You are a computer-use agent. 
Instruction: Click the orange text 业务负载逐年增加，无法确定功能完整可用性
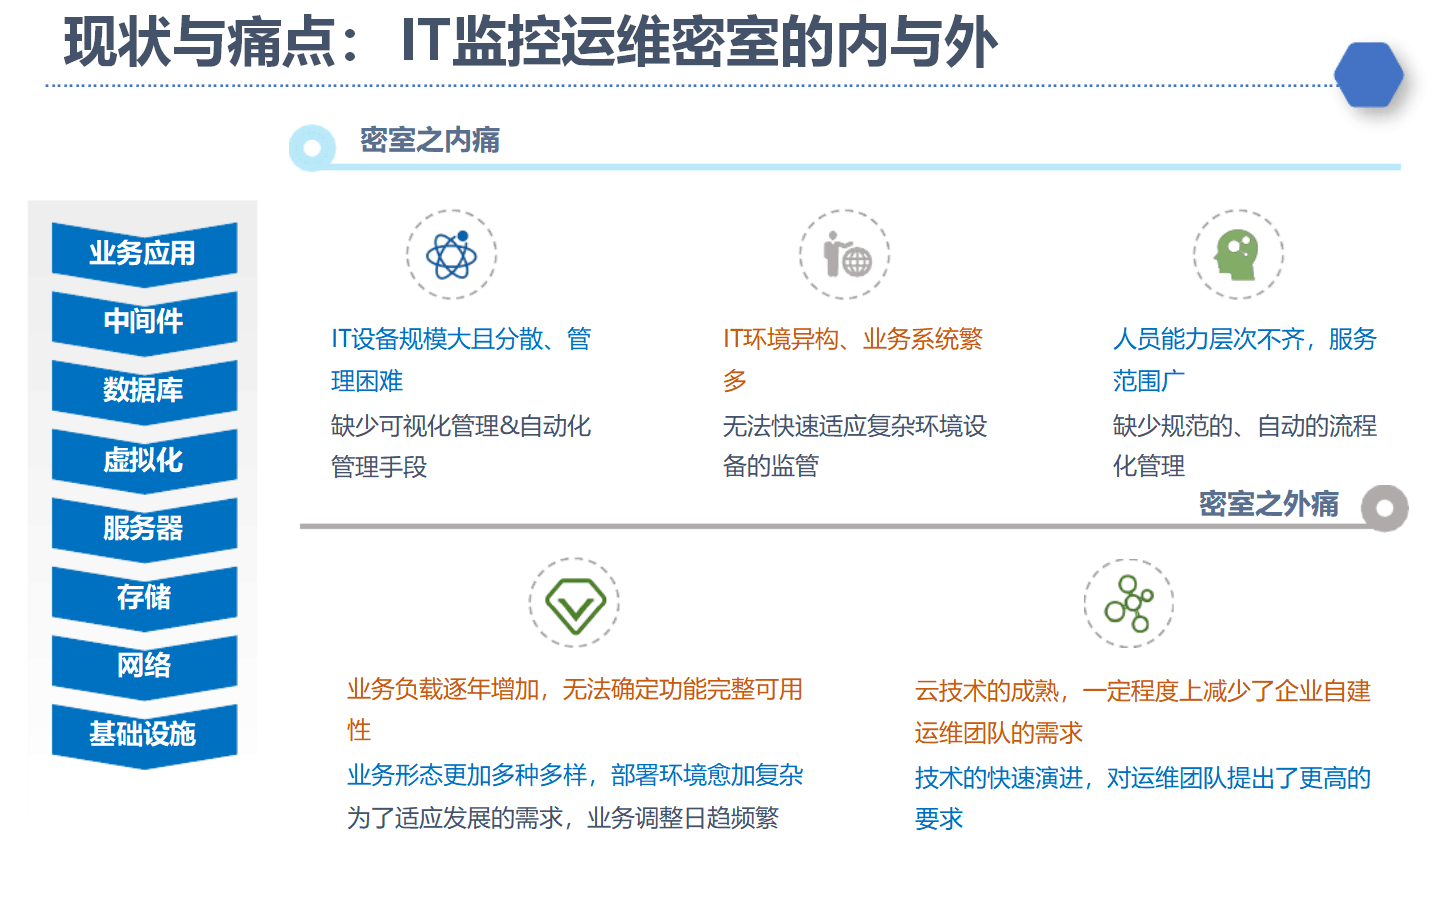click(575, 709)
